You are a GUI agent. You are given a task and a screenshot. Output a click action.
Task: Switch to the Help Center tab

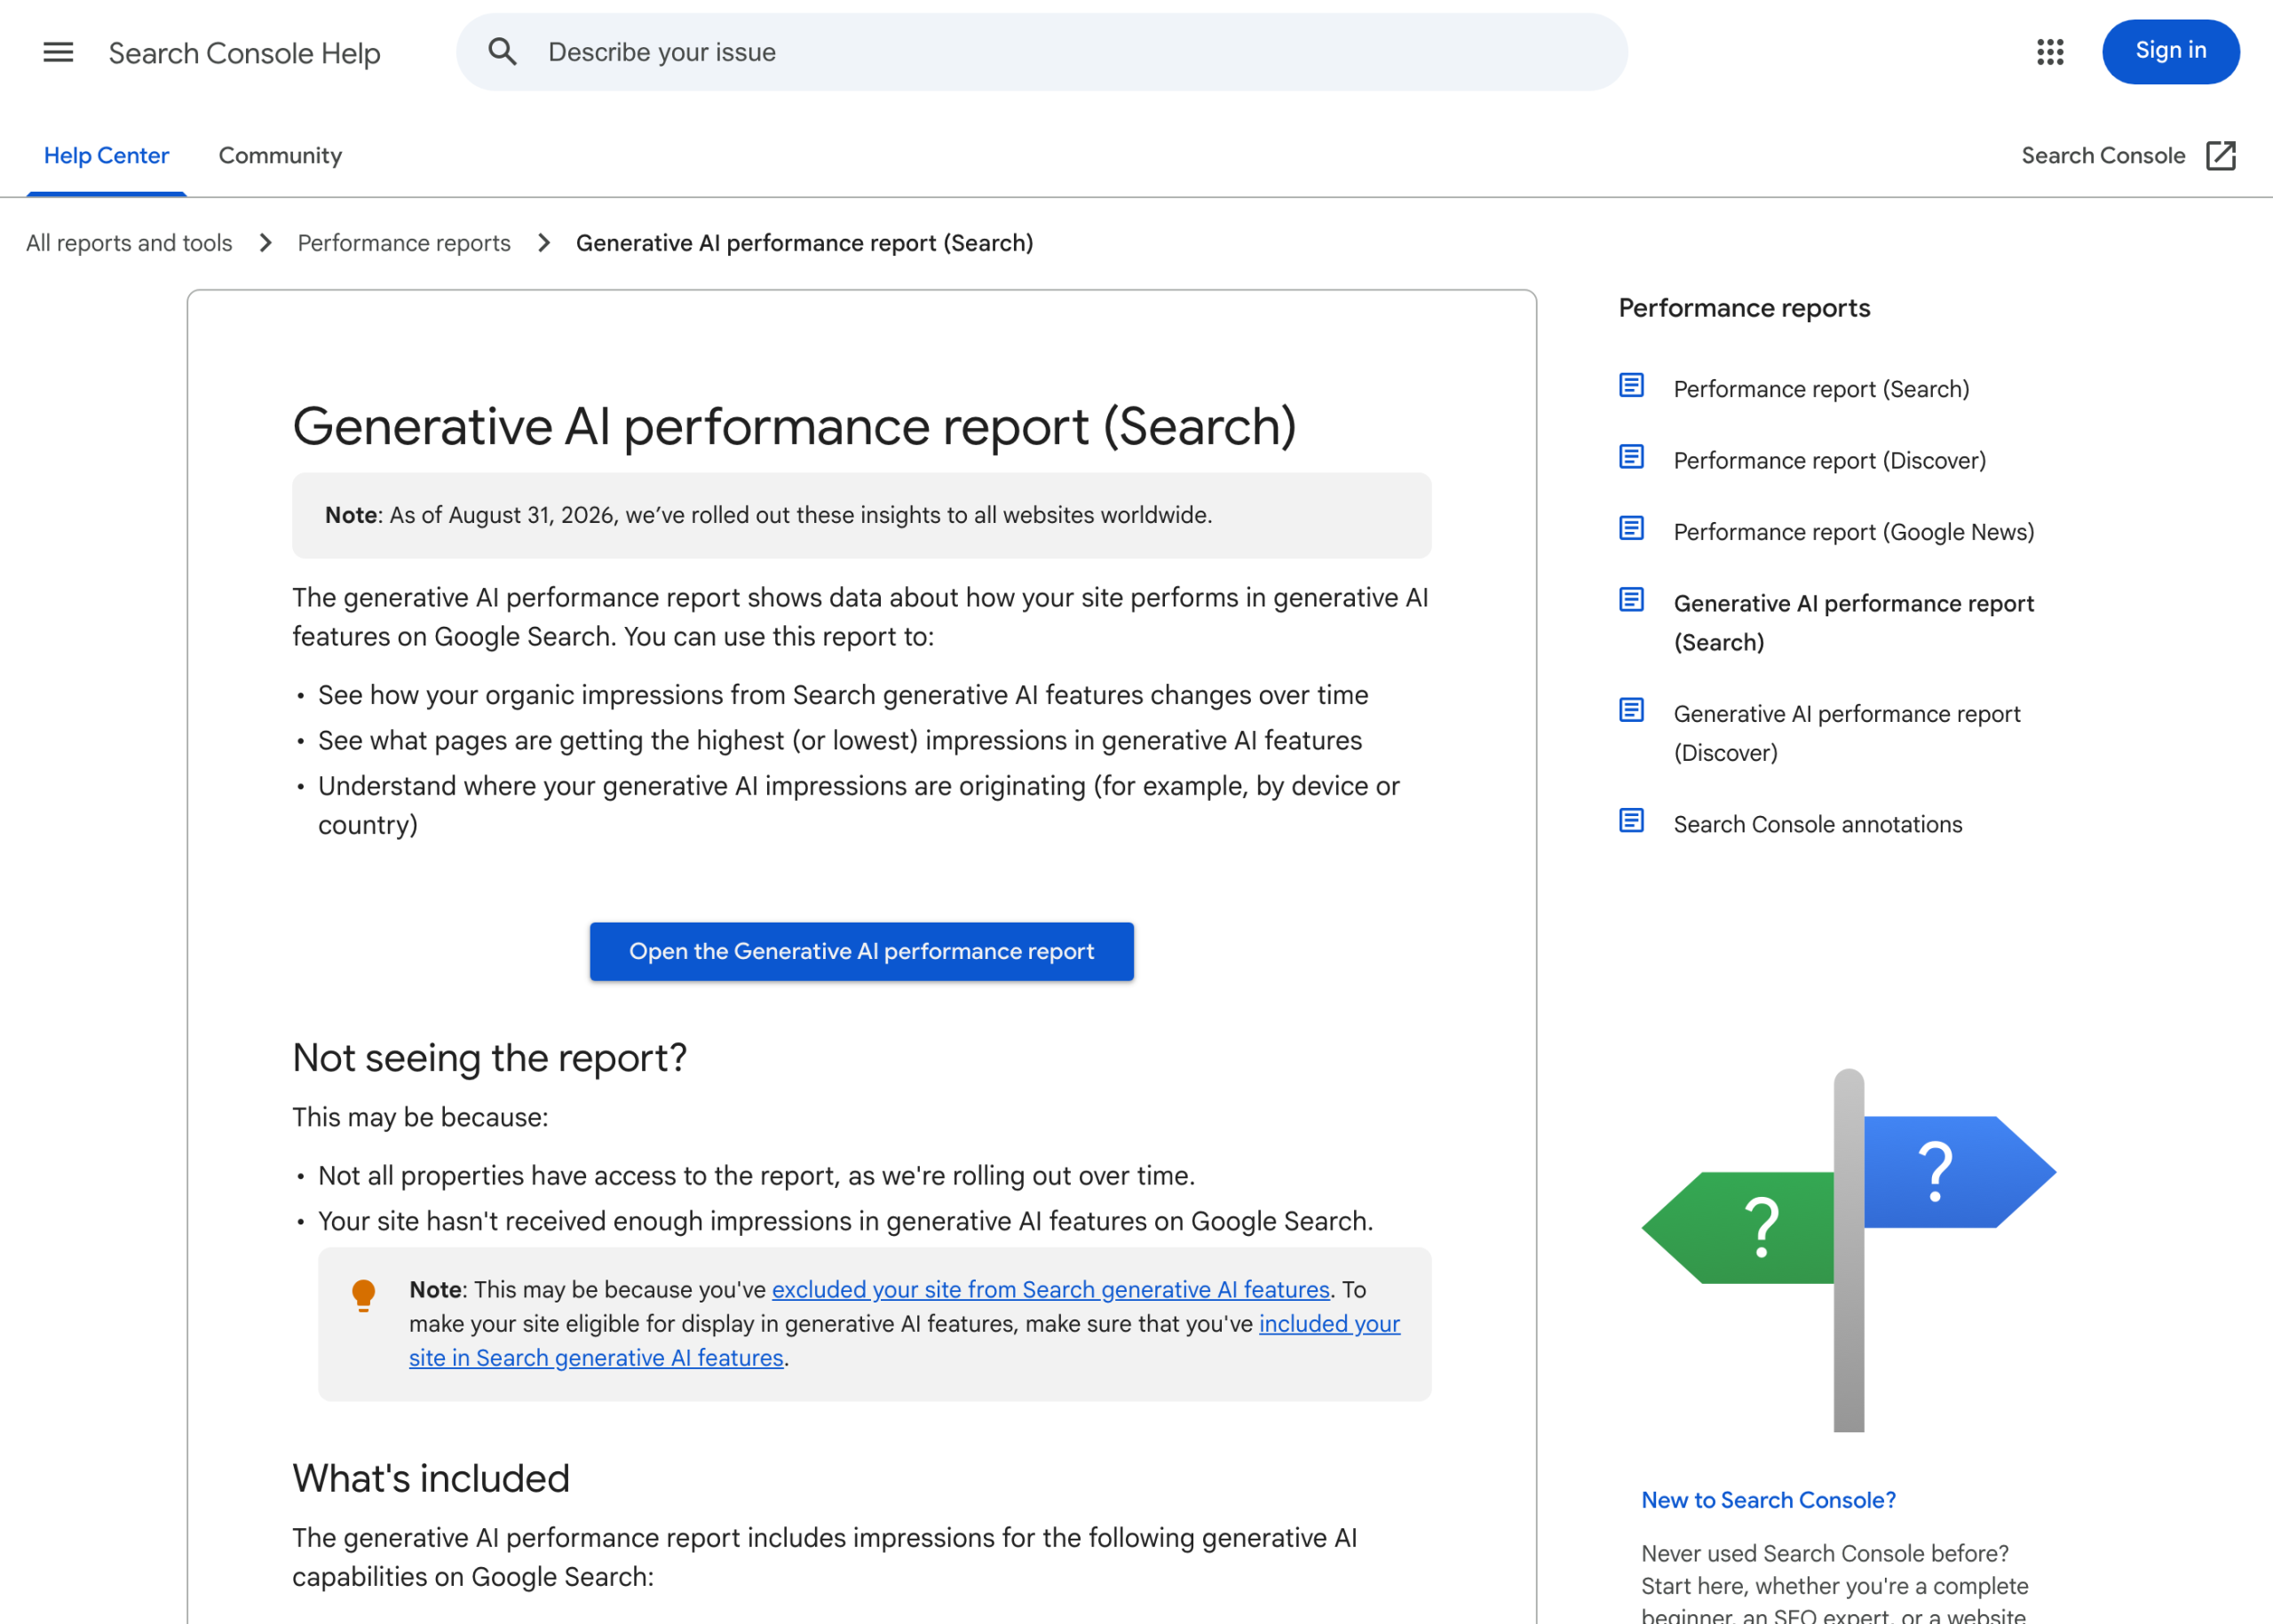pyautogui.click(x=106, y=156)
